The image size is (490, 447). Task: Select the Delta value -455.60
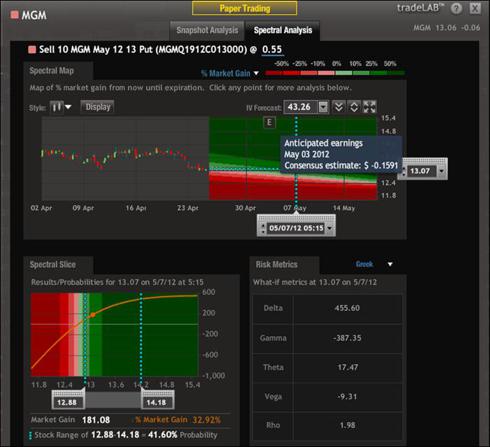347,308
